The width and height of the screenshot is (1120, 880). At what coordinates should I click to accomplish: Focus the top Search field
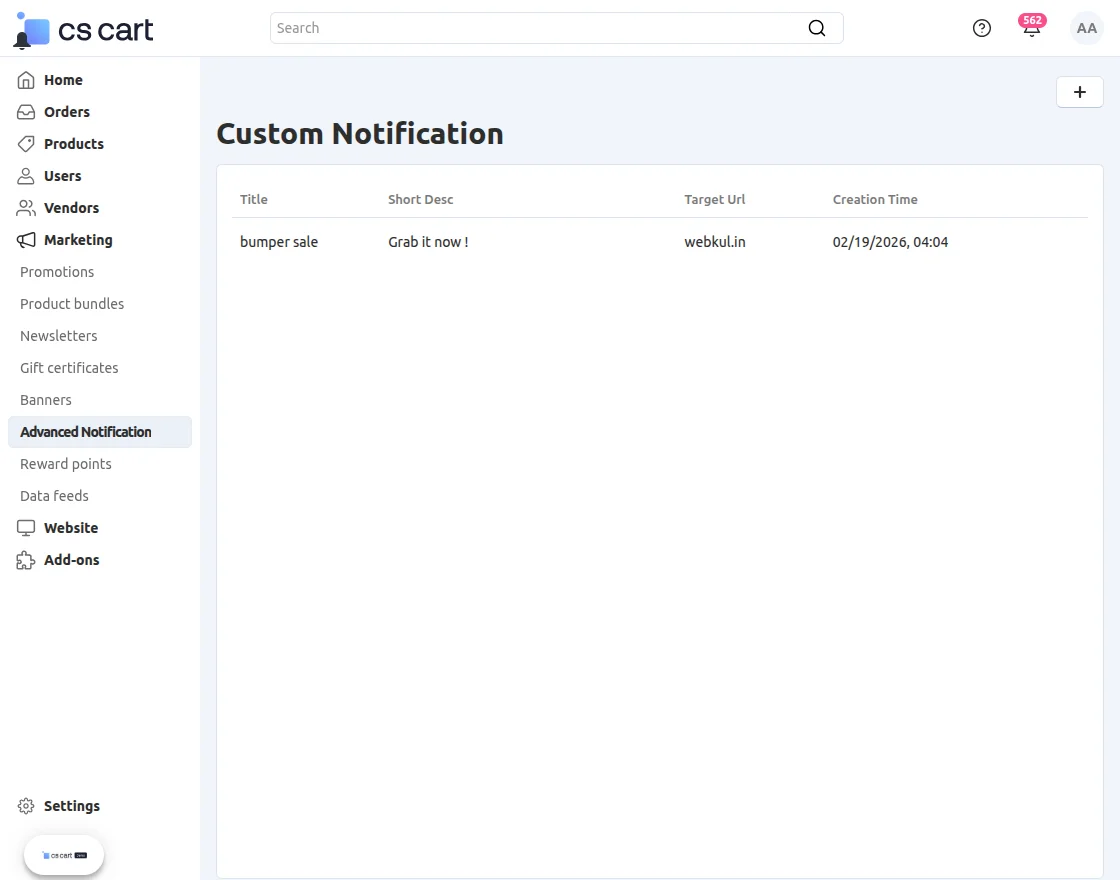(540, 28)
